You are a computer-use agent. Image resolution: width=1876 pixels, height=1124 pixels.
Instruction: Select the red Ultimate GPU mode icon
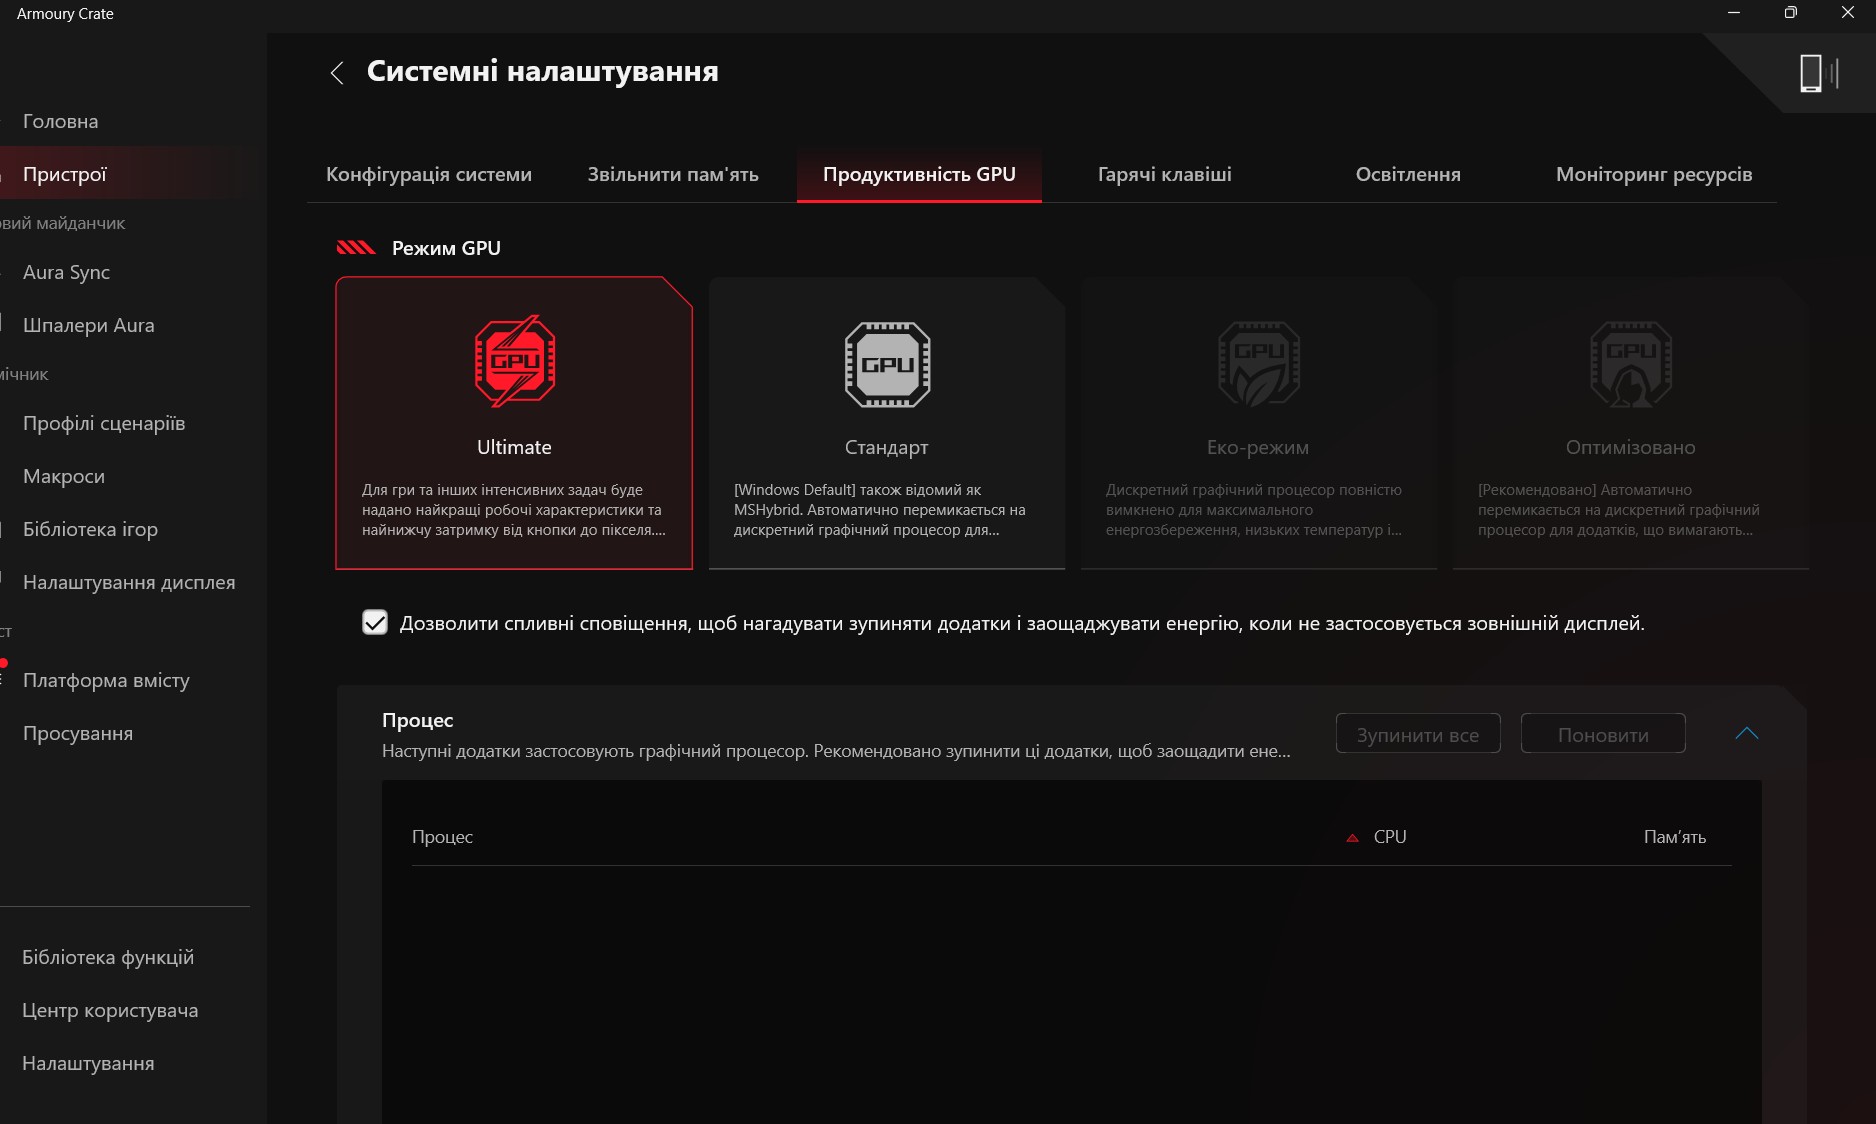coord(514,361)
